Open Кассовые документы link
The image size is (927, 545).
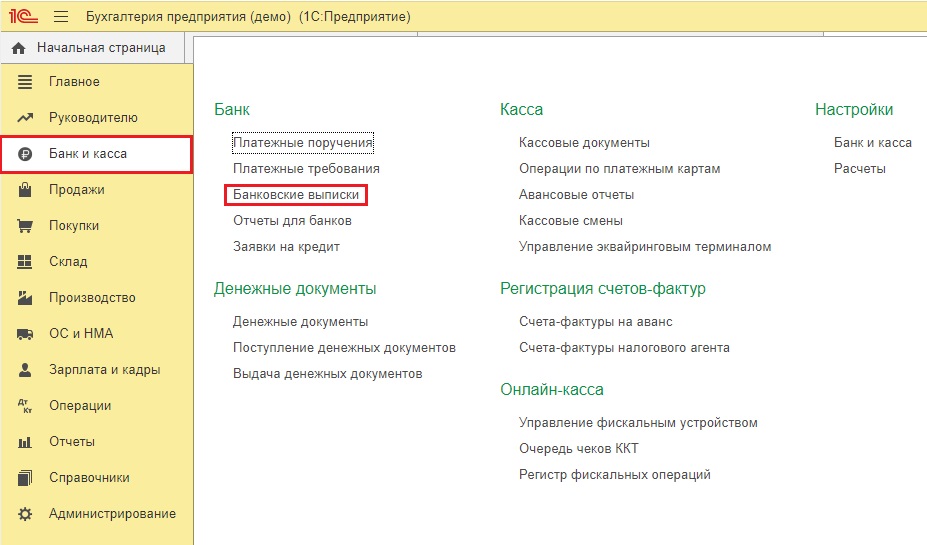pyautogui.click(x=584, y=143)
